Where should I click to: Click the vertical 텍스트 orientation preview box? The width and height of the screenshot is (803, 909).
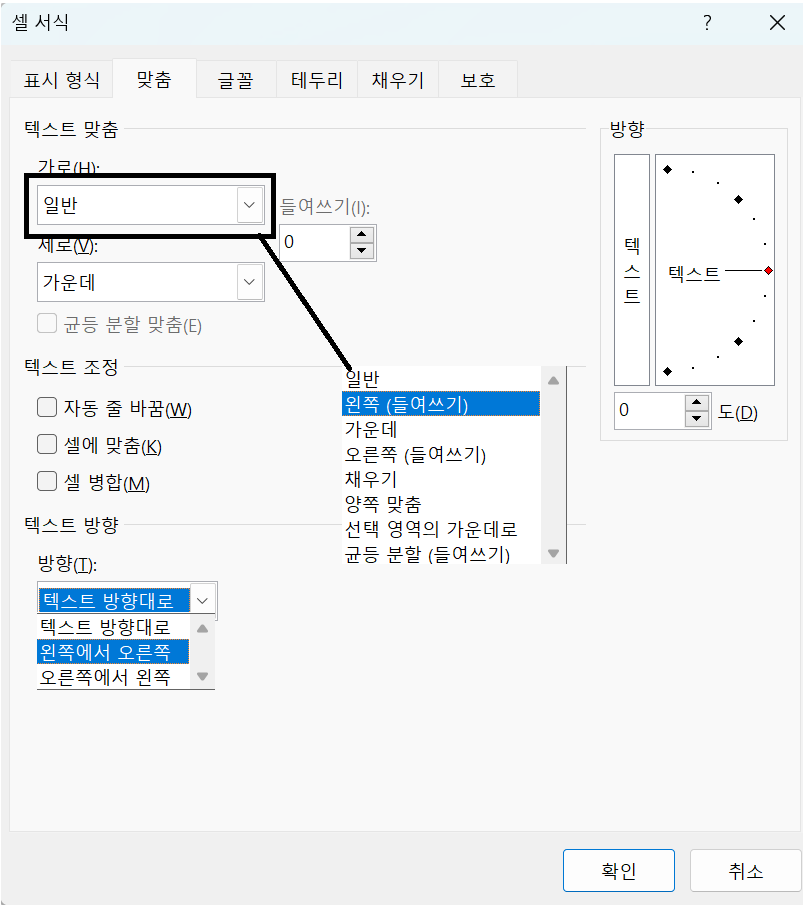631,270
